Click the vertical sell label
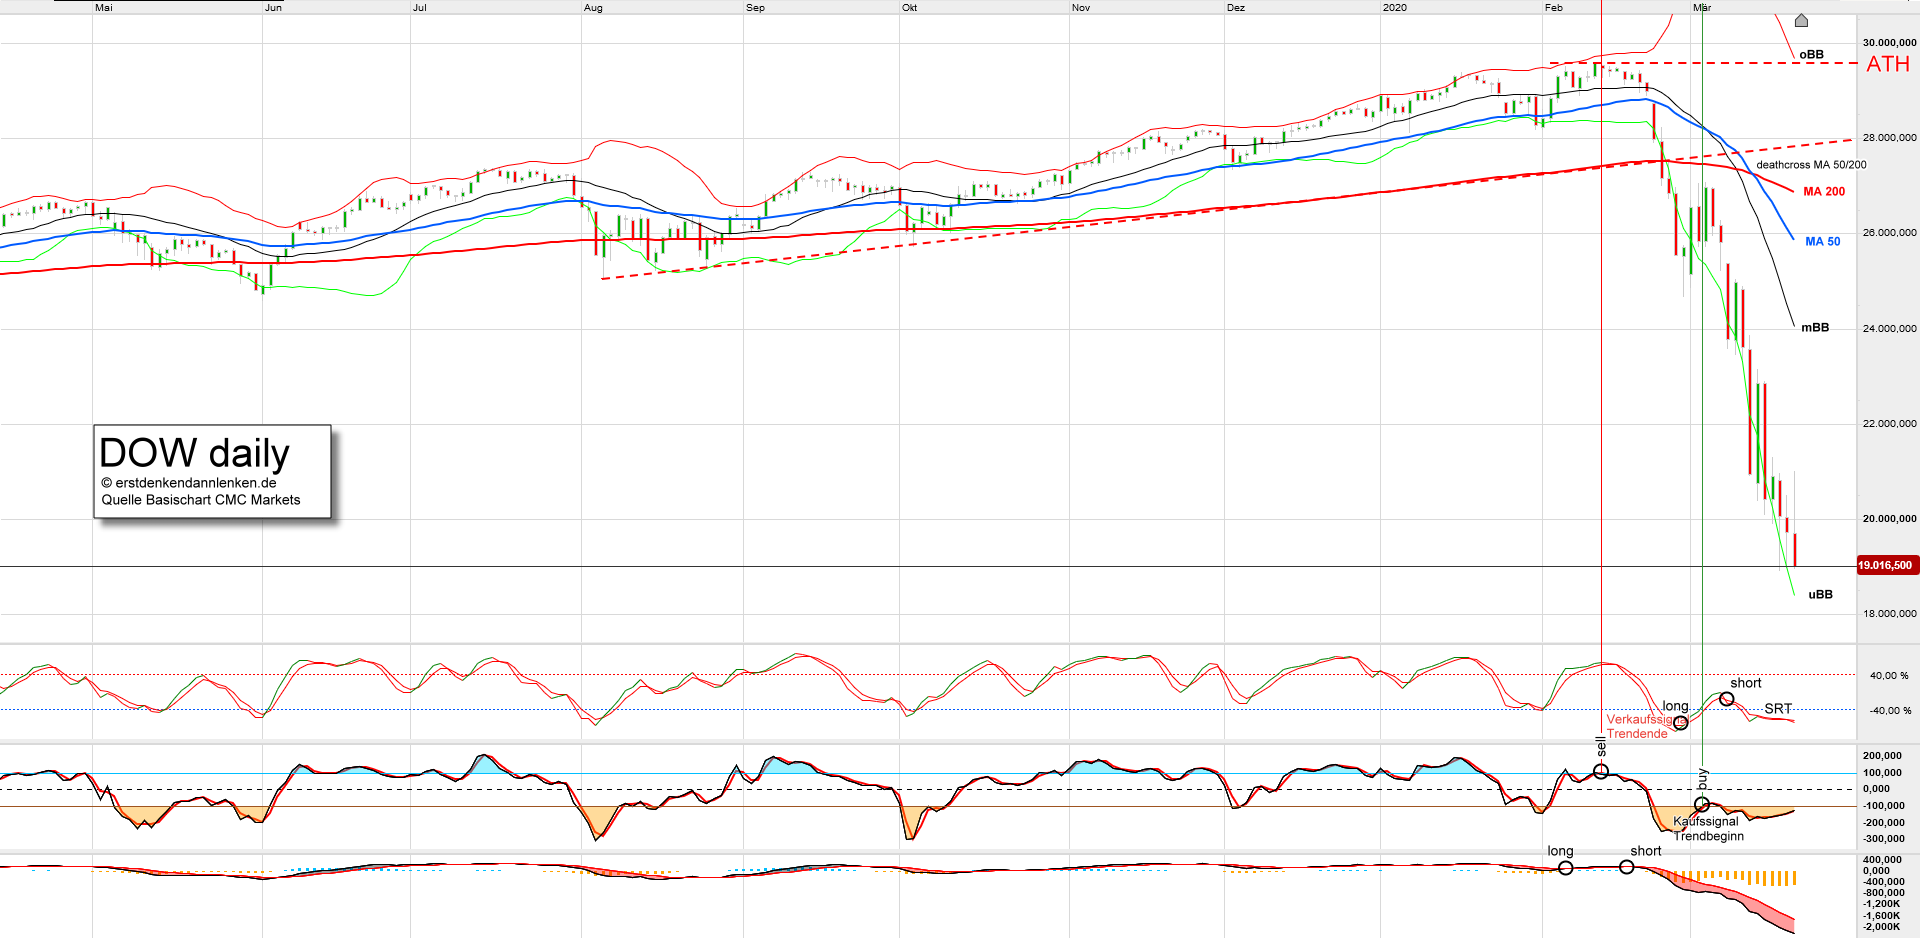The image size is (1920, 938). [1601, 747]
